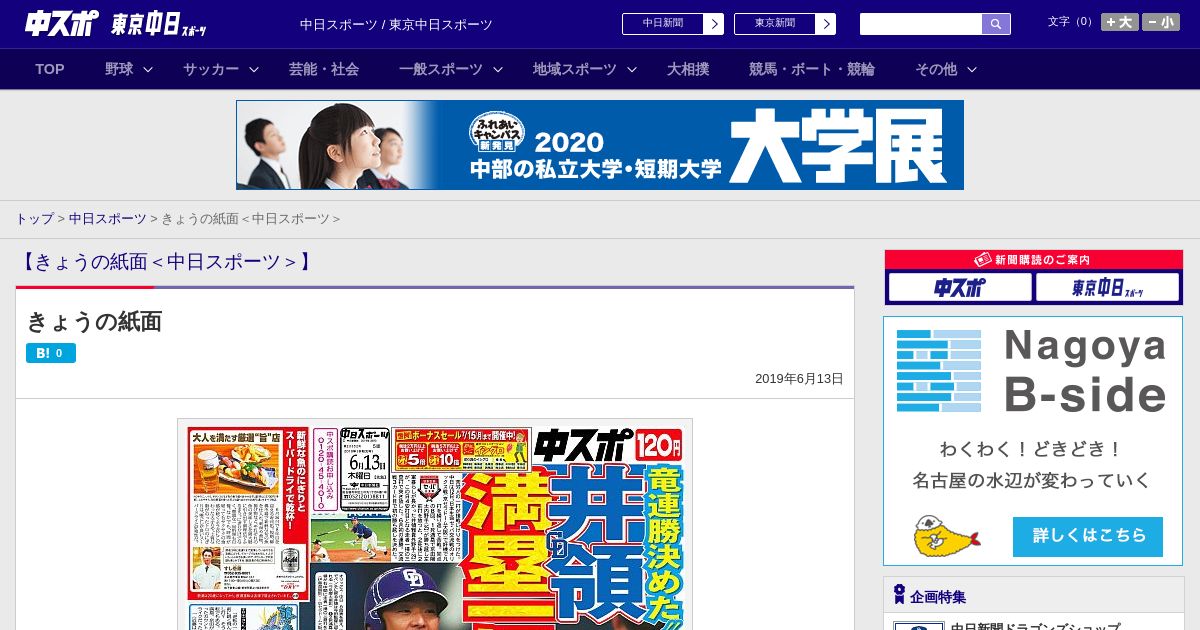Viewport: 1200px width, 630px height.
Task: Go to トップ breadcrumb link
Action: pyautogui.click(x=34, y=218)
